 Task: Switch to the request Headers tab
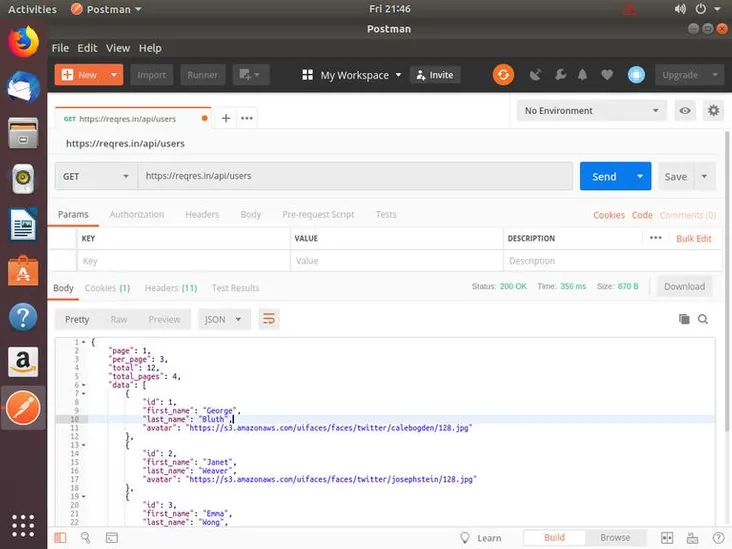pos(202,214)
